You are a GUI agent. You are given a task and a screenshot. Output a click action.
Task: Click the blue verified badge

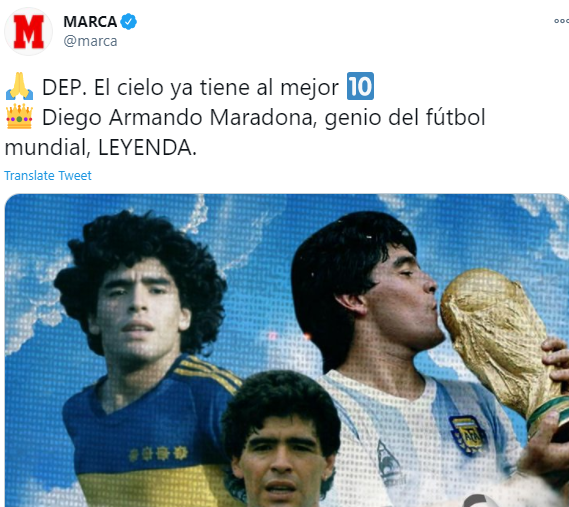128,21
